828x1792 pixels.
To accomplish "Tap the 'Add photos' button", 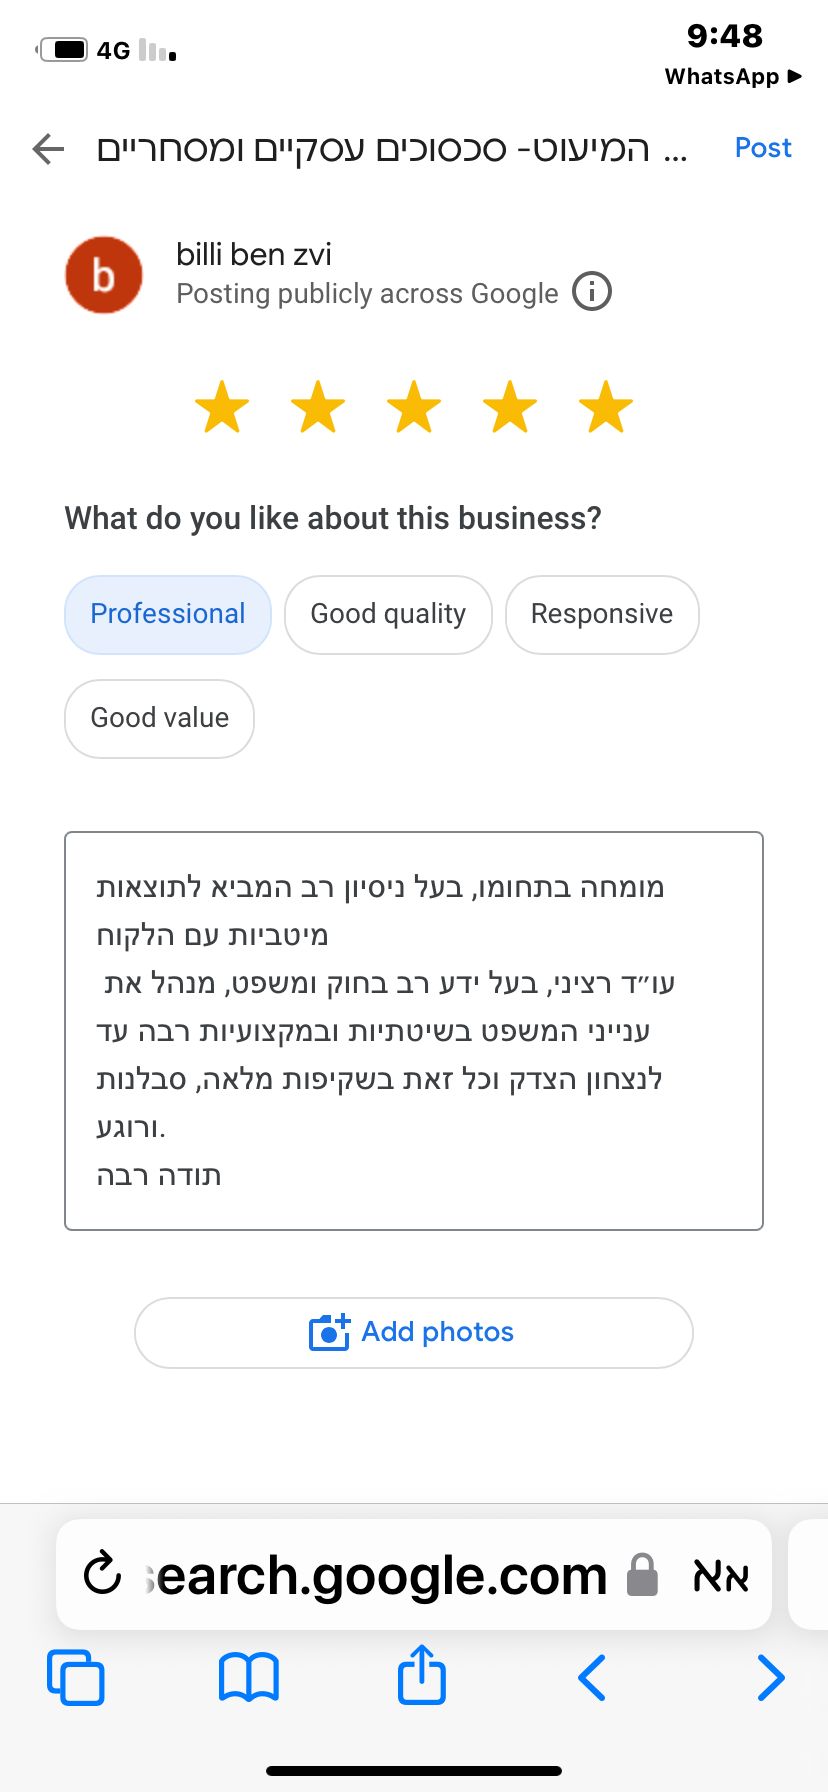I will click(414, 1332).
